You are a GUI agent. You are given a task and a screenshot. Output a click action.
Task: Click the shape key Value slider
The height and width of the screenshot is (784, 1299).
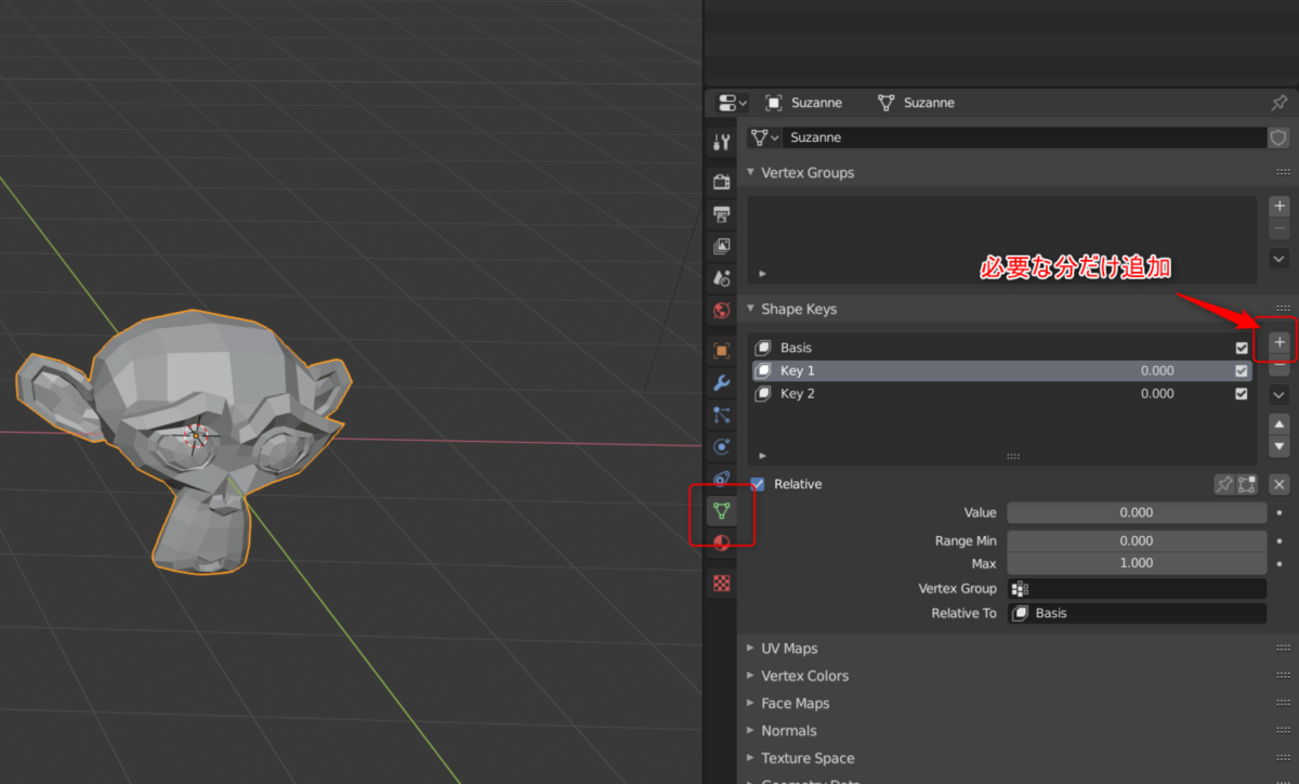(1136, 513)
